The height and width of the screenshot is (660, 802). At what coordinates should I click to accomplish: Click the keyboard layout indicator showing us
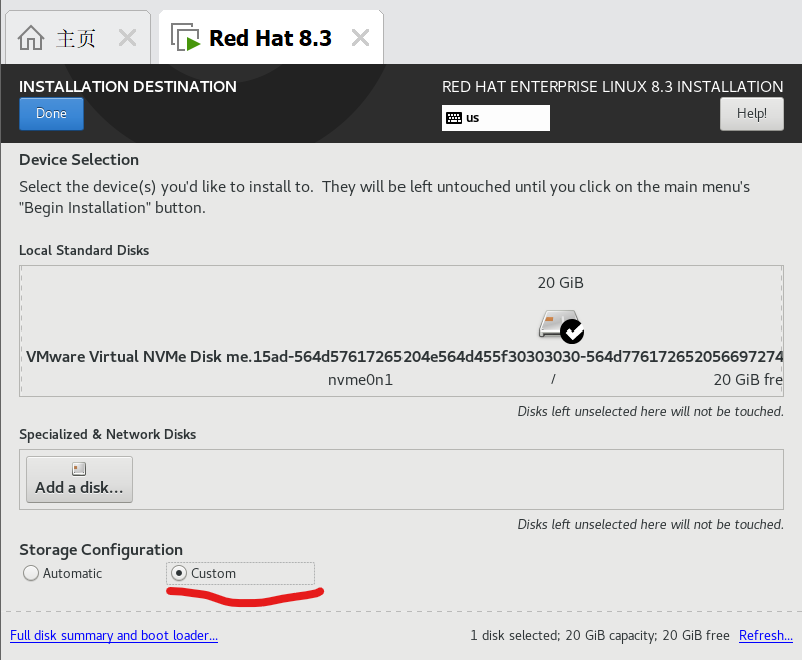[x=495, y=118]
